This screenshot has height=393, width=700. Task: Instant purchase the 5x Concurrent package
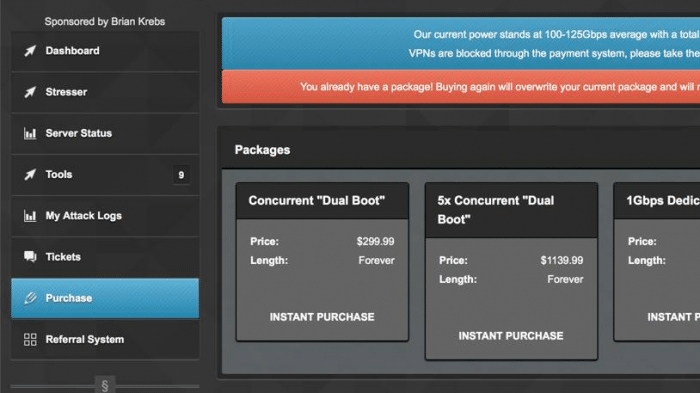(511, 336)
